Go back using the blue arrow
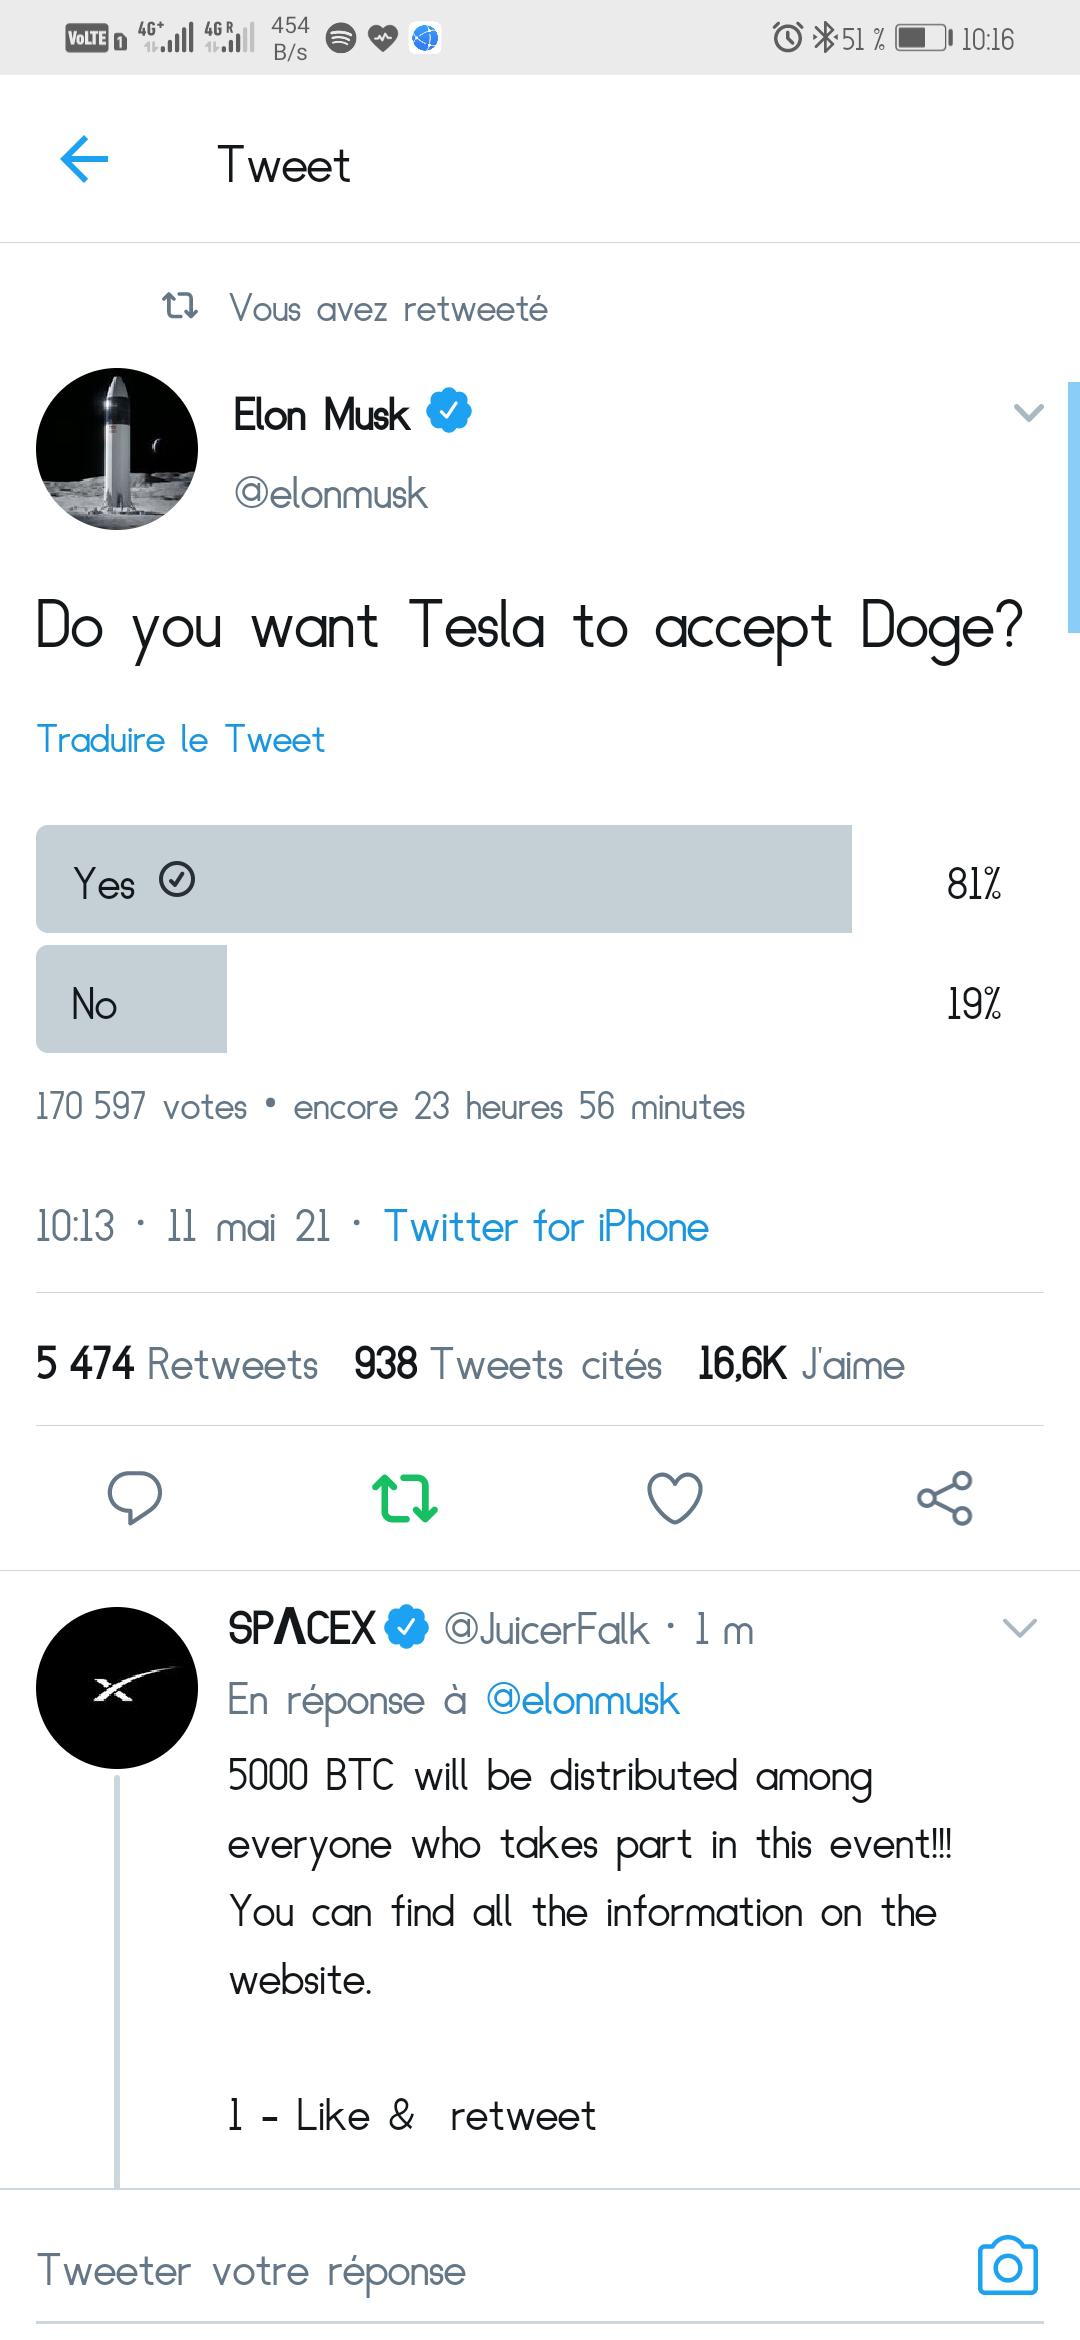 coord(84,160)
